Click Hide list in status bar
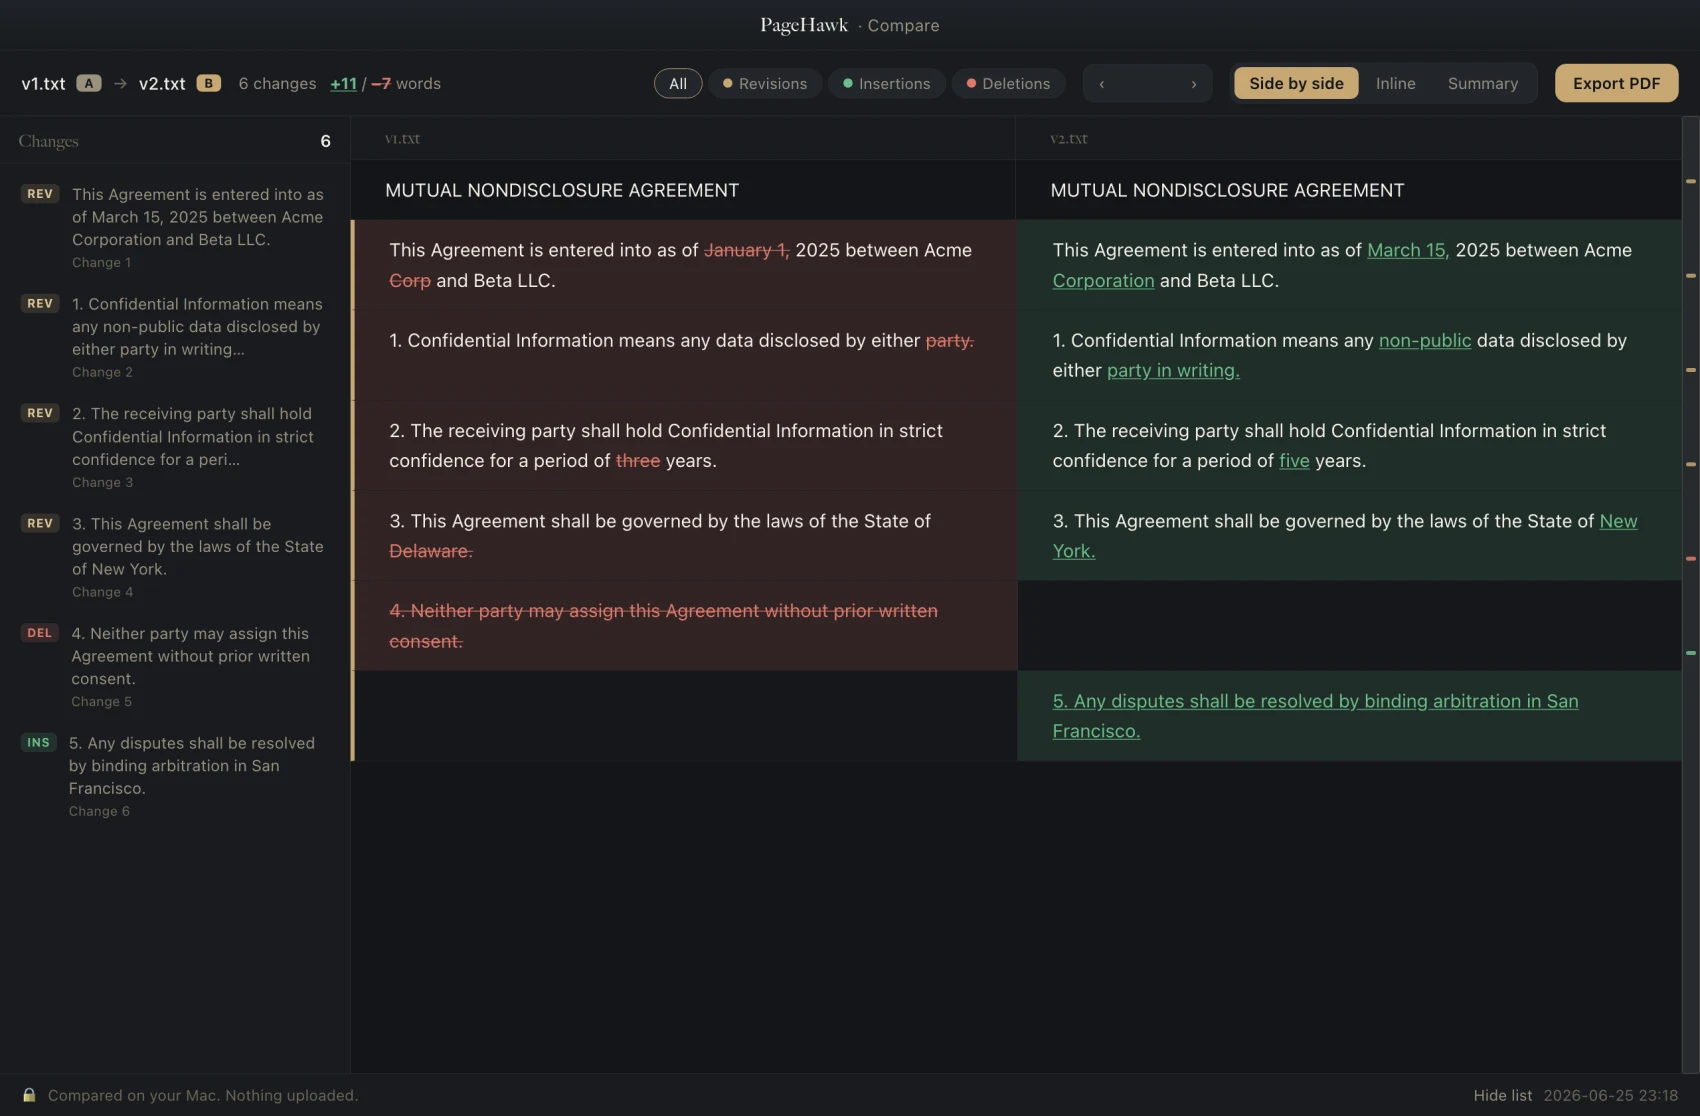 click(x=1502, y=1096)
